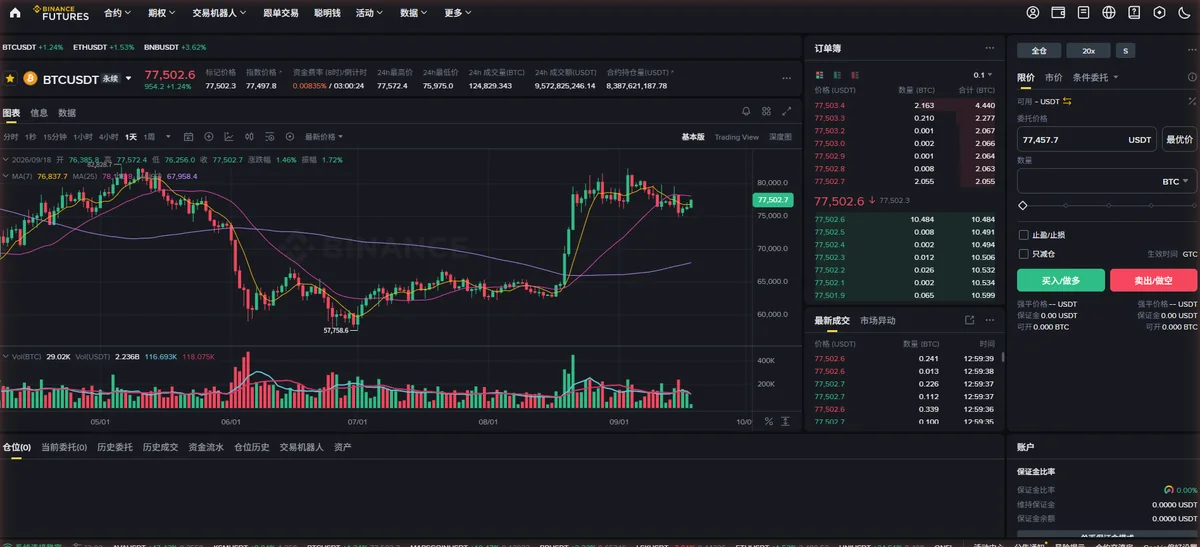Screen dimensions: 1200x547
Task: Expand the BTCUSDT symbol selector arrow
Action: (128, 78)
